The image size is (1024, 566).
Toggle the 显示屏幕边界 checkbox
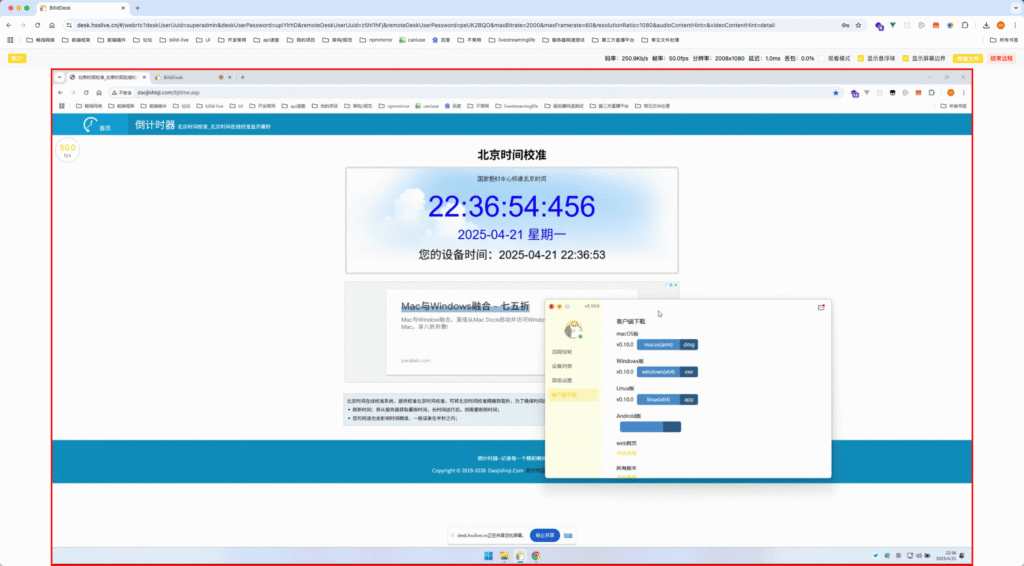click(x=905, y=59)
